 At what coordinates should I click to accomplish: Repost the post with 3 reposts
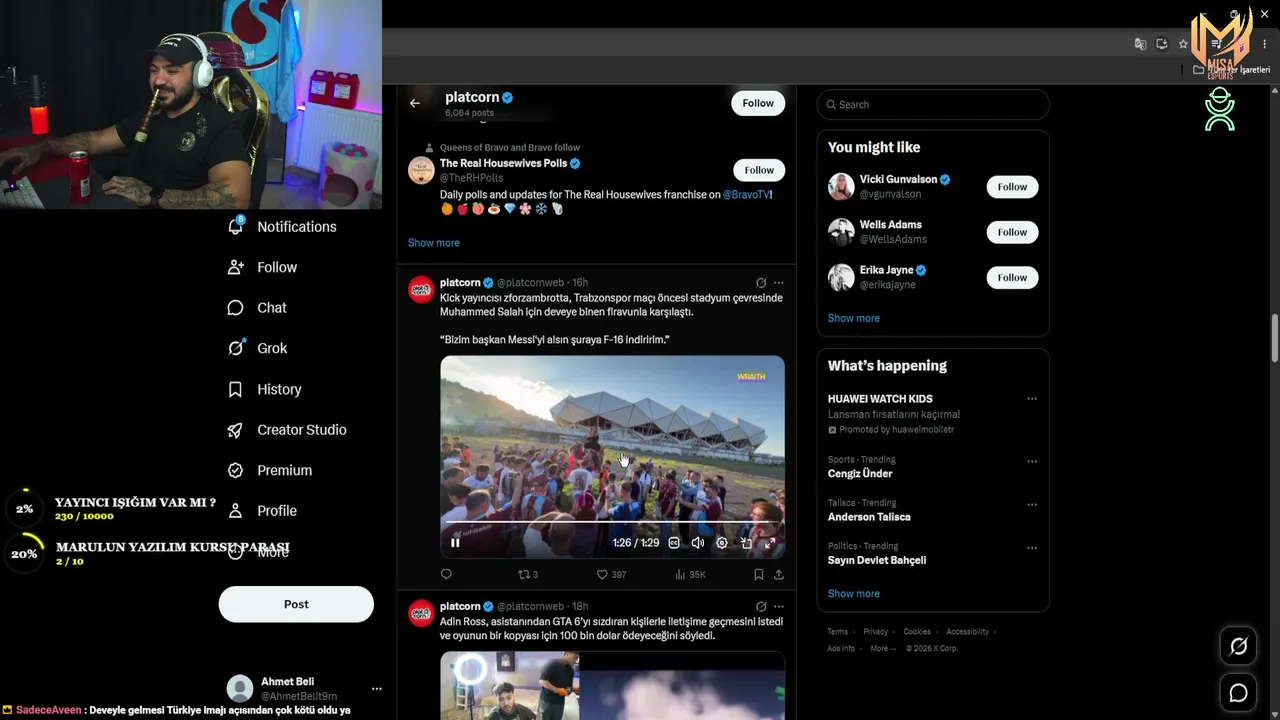527,574
